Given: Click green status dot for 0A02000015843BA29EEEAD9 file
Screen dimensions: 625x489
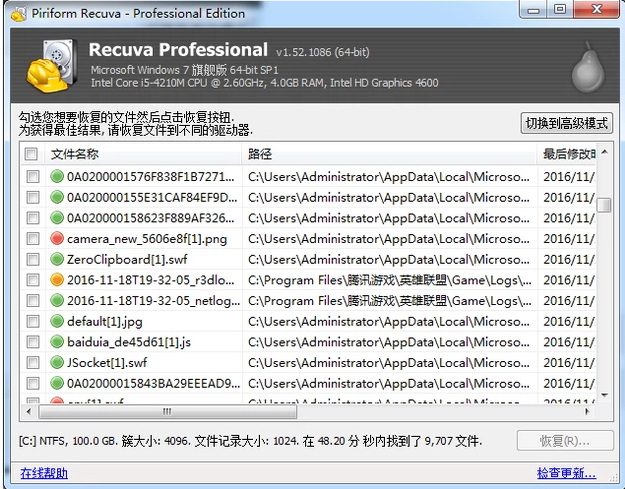Looking at the screenshot, I should coord(57,383).
